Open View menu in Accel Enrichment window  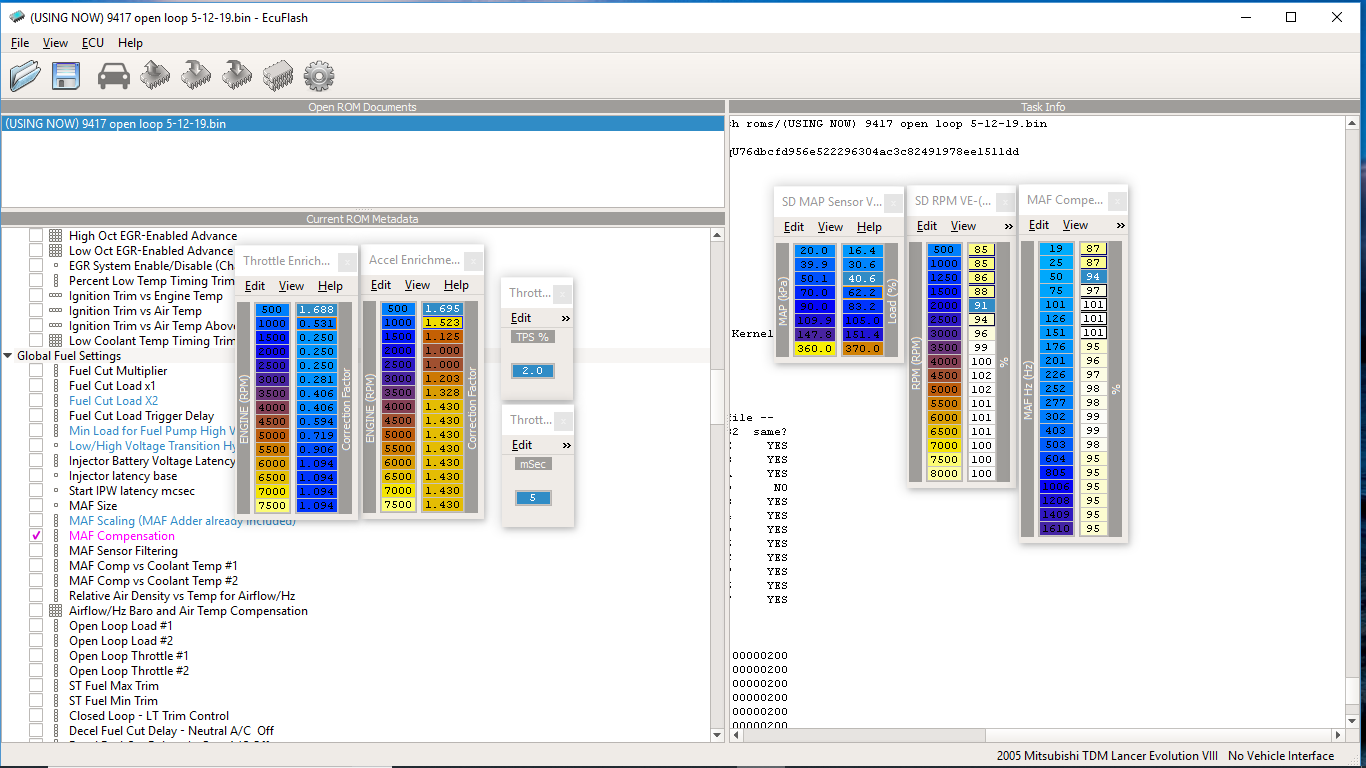[x=417, y=285]
